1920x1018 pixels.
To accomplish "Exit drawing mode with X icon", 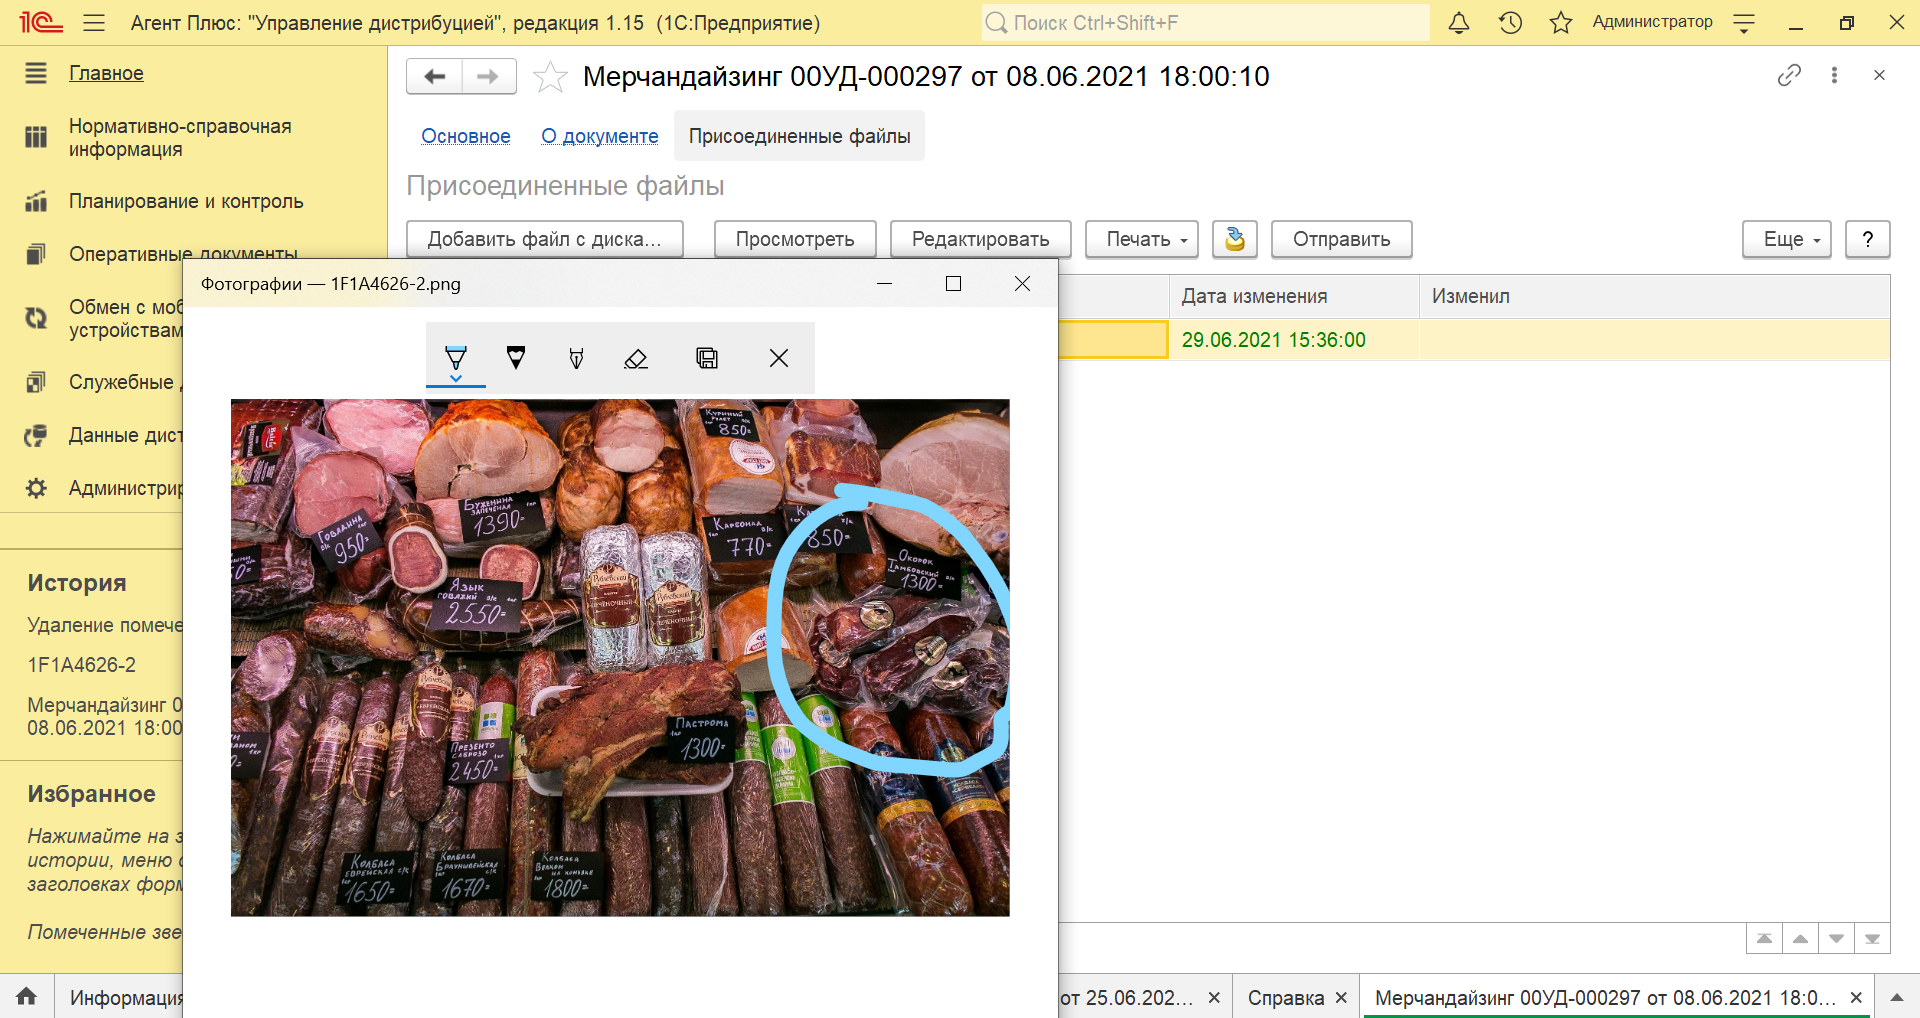I will click(x=779, y=358).
